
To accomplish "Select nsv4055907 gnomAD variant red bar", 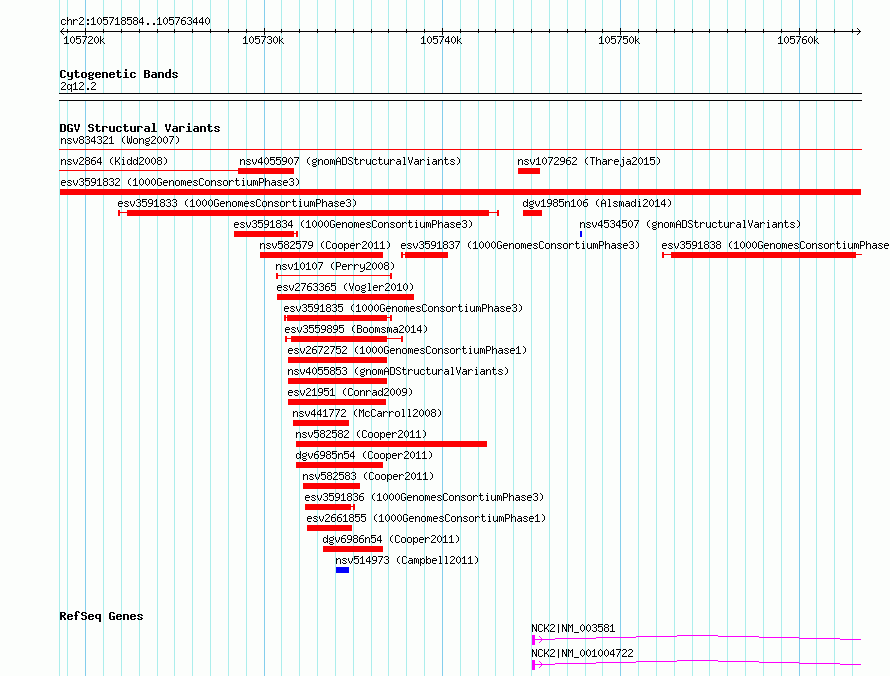I will [x=266, y=171].
